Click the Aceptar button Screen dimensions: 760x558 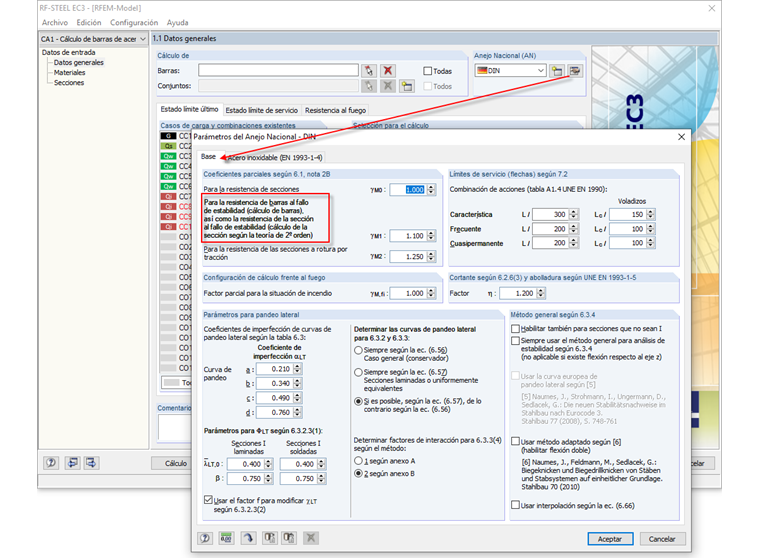(610, 539)
